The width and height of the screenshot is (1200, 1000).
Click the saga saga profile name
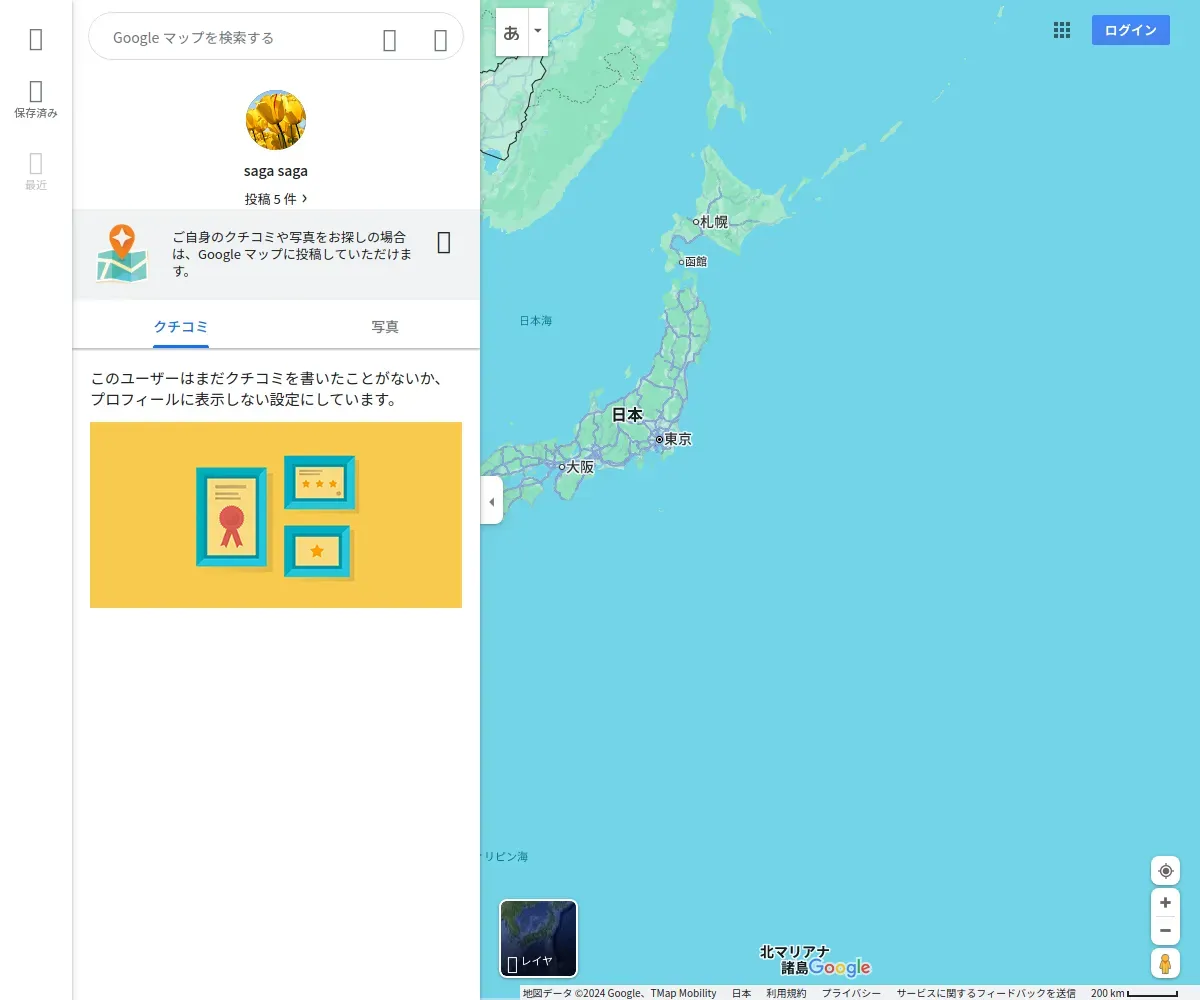click(276, 171)
